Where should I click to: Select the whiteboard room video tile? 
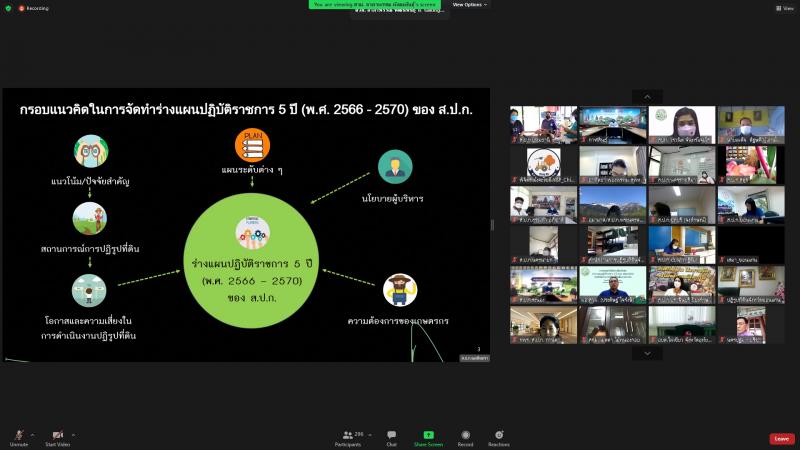(x=682, y=164)
